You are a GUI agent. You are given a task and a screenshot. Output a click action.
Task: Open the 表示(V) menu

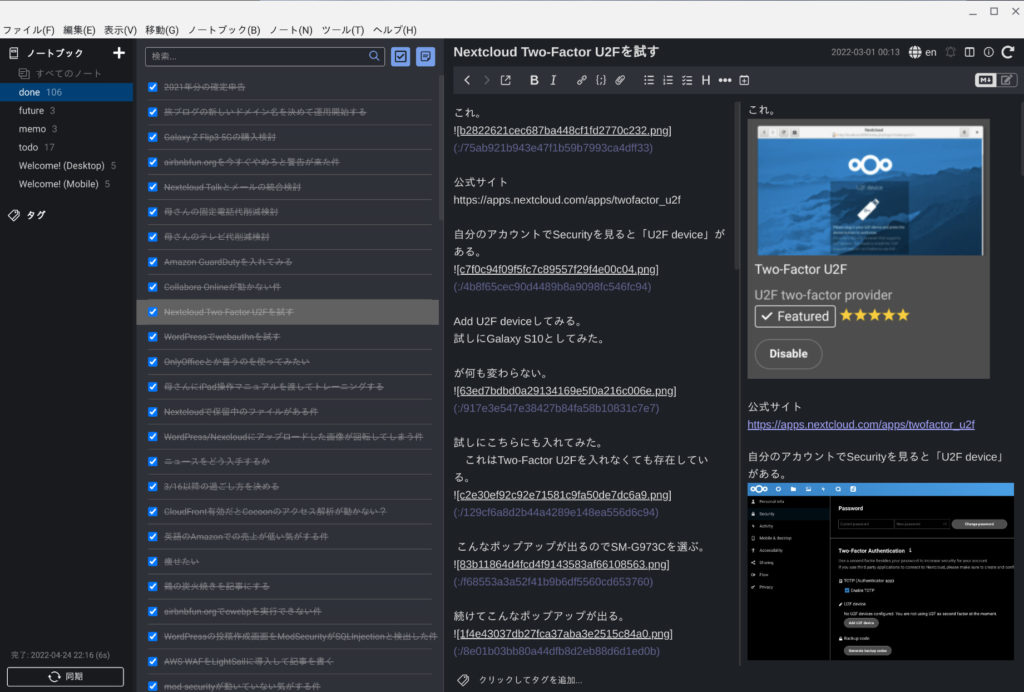coord(120,30)
